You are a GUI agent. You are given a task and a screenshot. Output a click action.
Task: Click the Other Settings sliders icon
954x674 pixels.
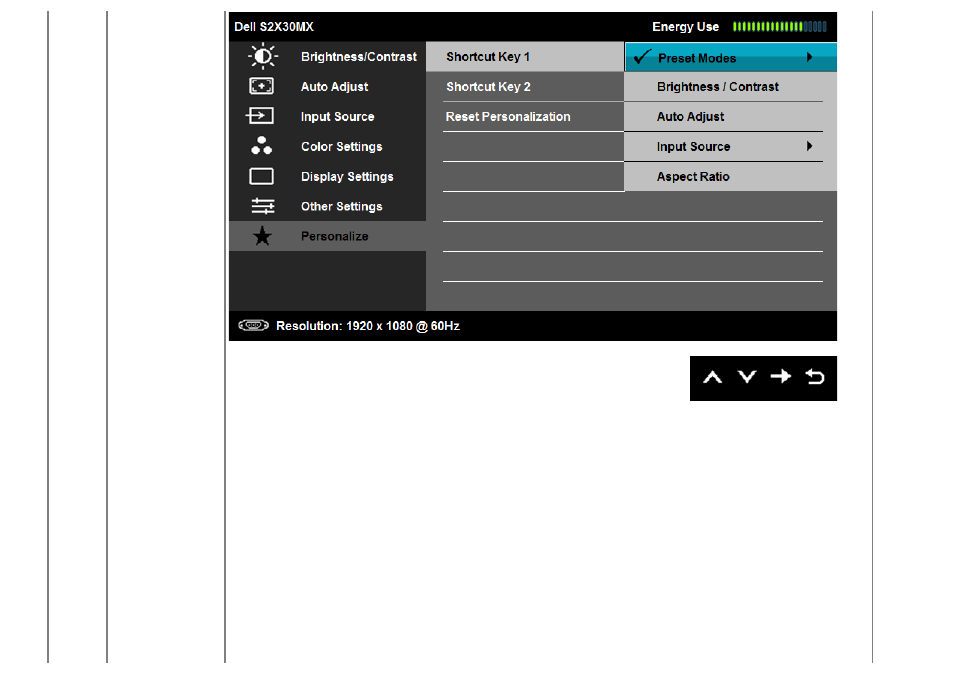(x=263, y=206)
